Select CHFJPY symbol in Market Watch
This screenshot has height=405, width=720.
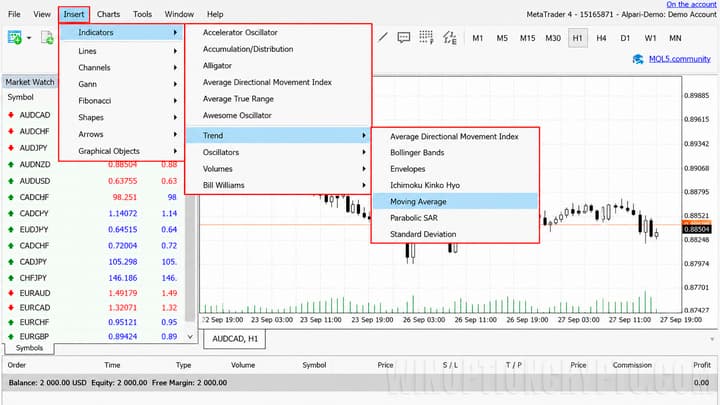pyautogui.click(x=33, y=278)
